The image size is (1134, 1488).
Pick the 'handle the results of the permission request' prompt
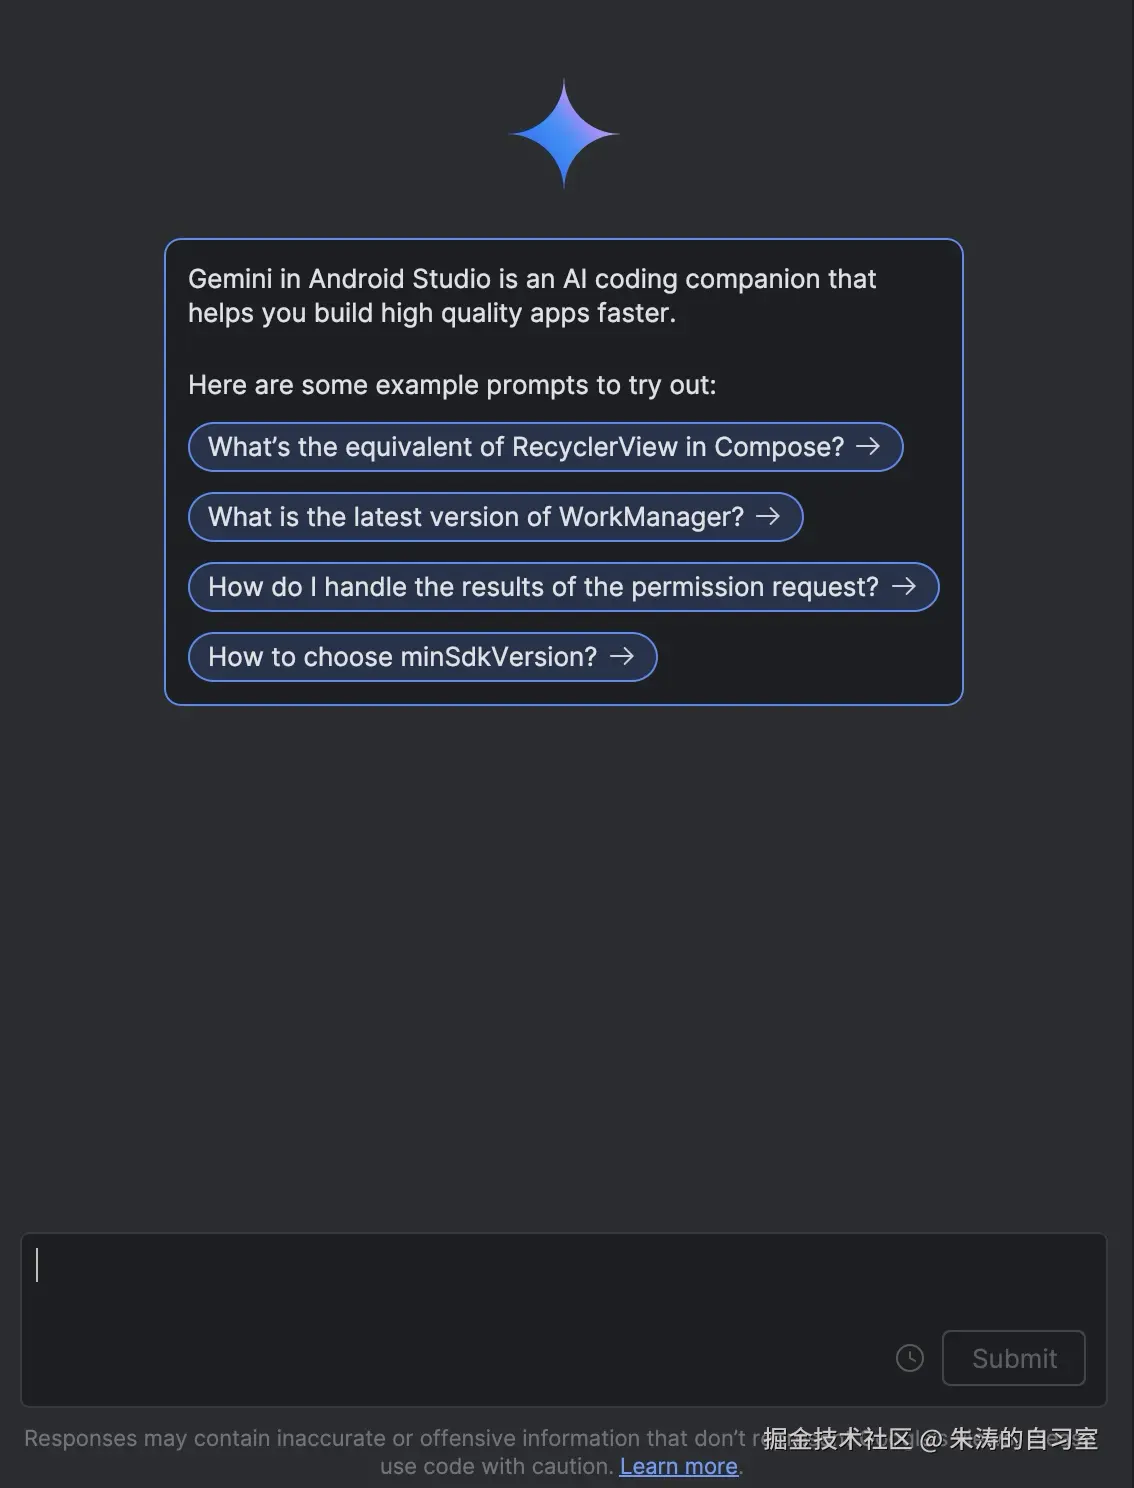click(x=543, y=587)
